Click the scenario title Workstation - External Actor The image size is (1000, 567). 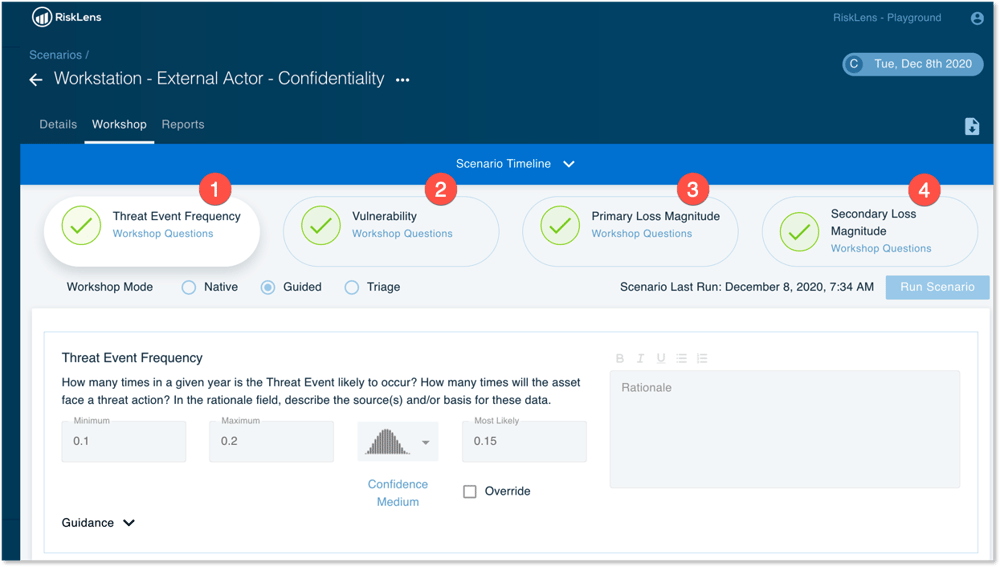tap(219, 78)
